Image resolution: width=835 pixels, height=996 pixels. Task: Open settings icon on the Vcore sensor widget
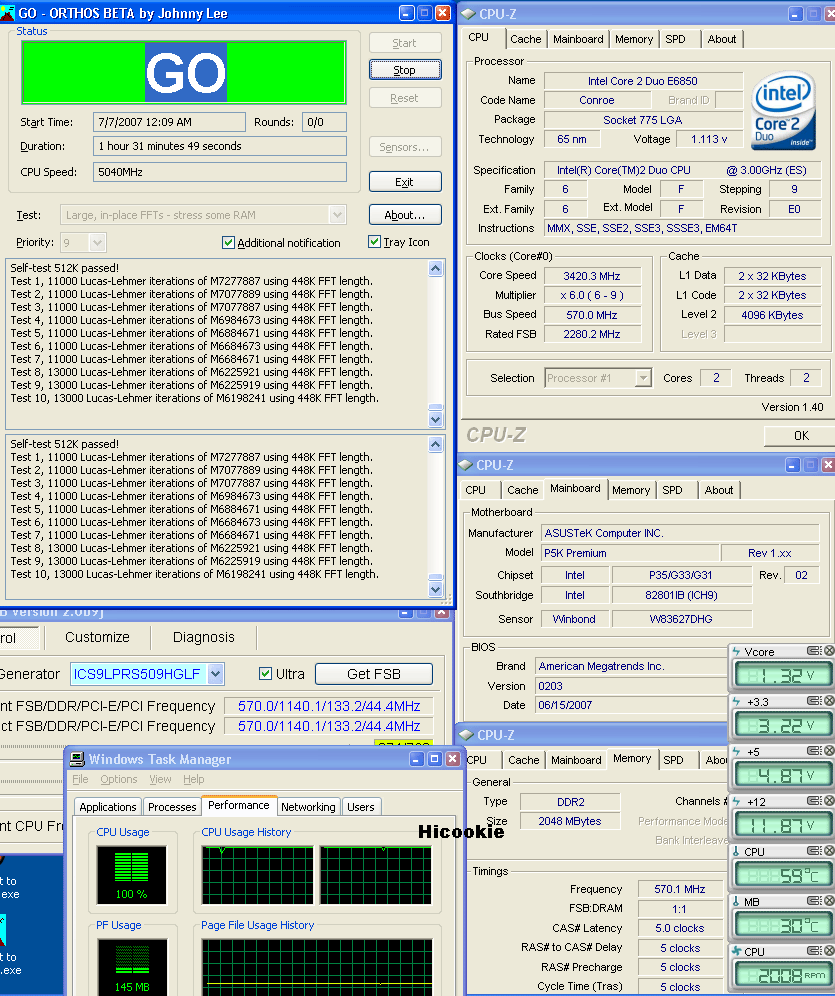[x=815, y=652]
